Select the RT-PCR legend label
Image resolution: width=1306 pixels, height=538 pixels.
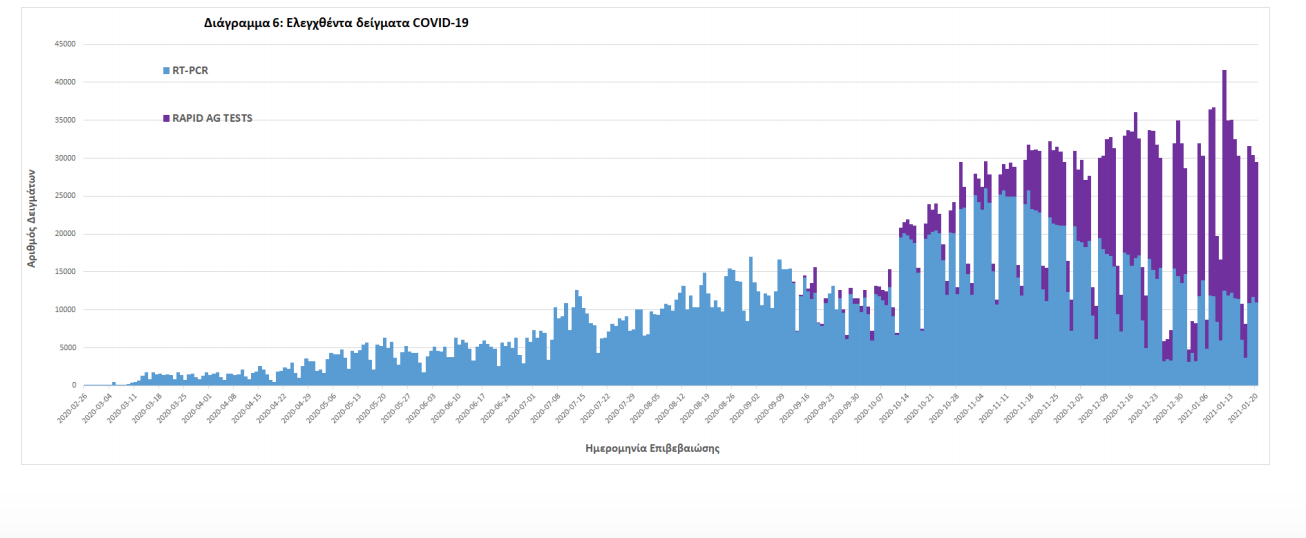(x=190, y=71)
